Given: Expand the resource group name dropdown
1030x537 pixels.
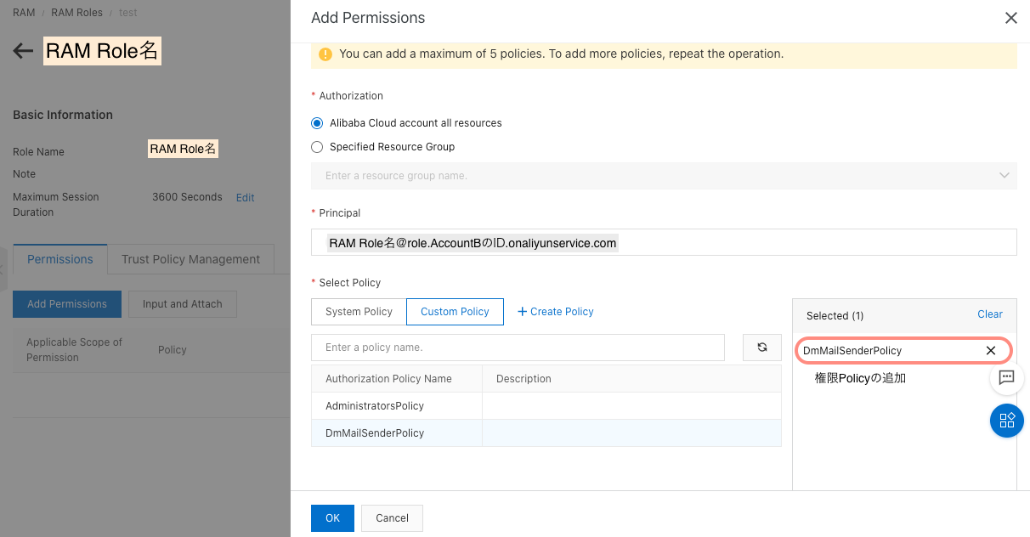Looking at the screenshot, I should click(x=1004, y=176).
